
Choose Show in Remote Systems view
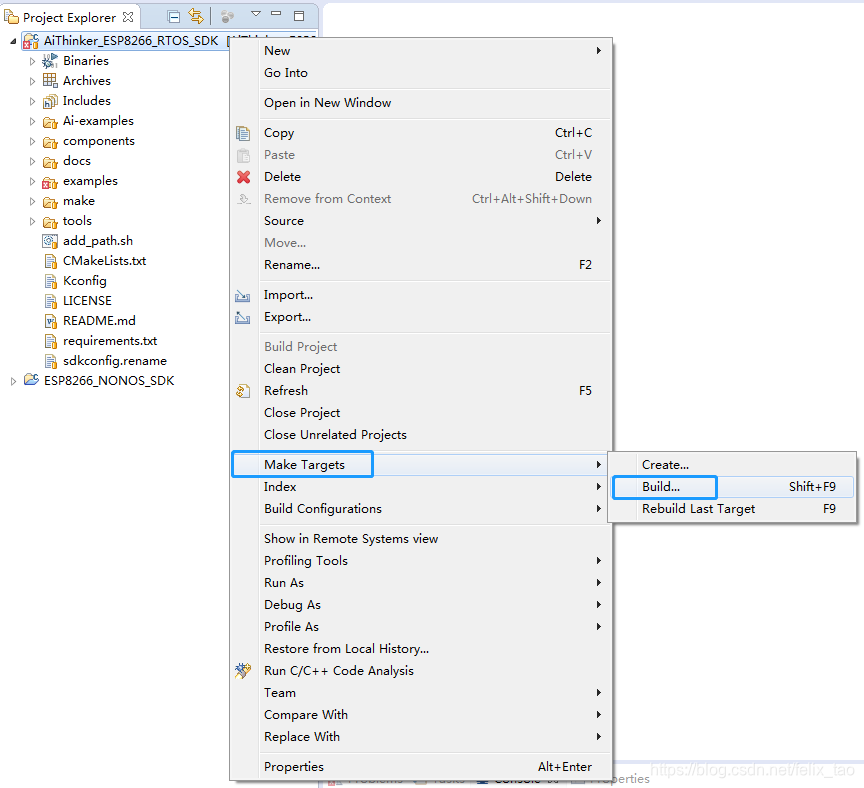pyautogui.click(x=422, y=539)
